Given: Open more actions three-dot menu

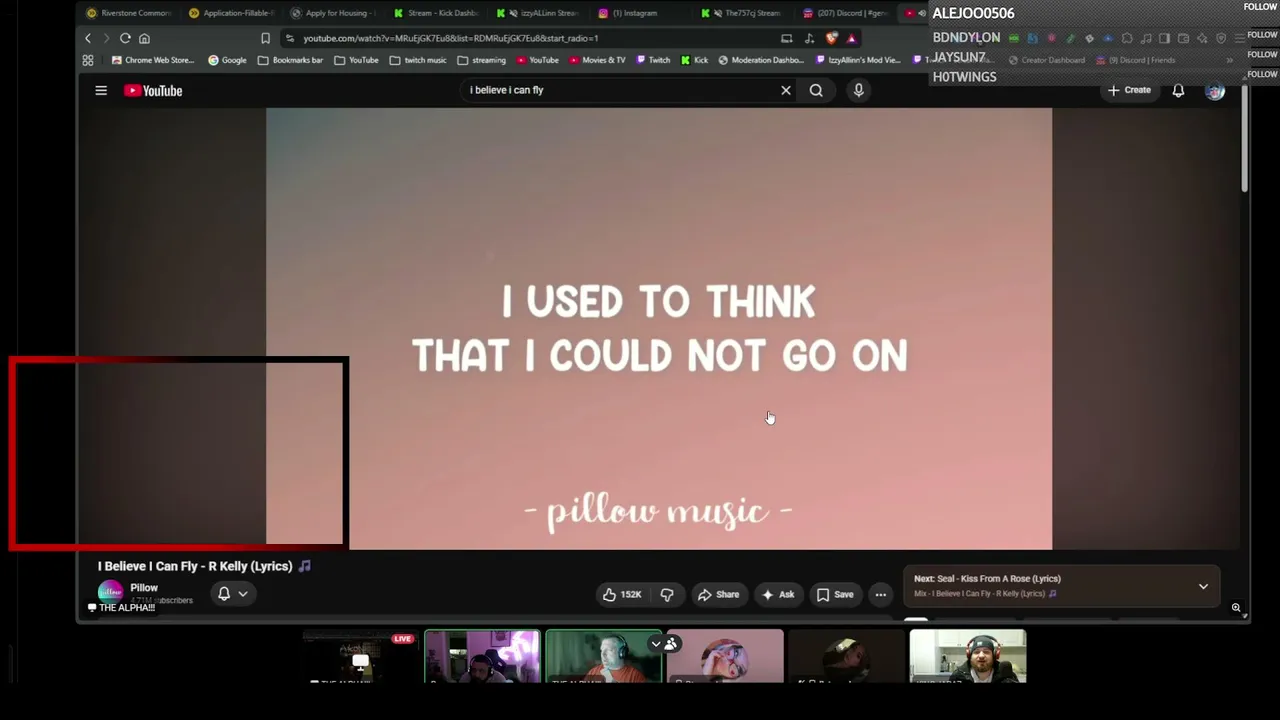Looking at the screenshot, I should coord(881,595).
